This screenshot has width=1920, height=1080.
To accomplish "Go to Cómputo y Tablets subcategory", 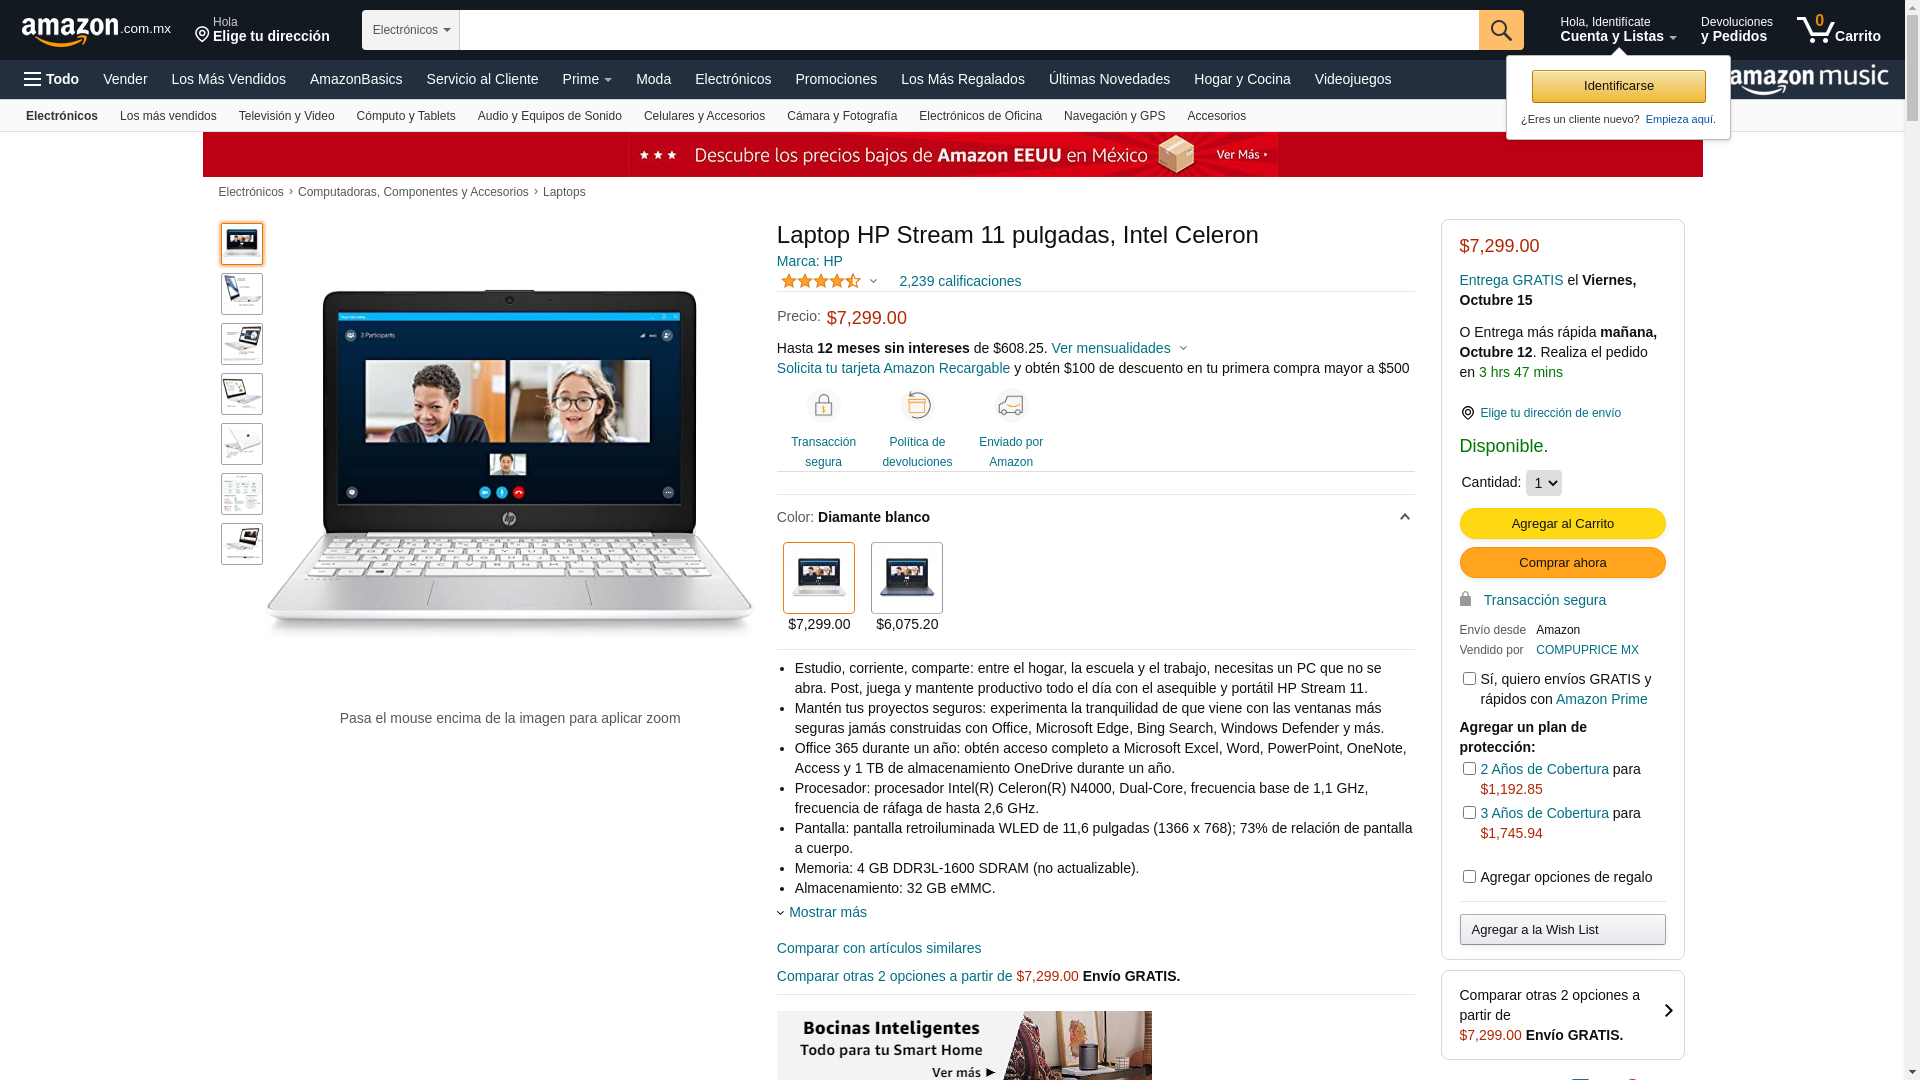I will pyautogui.click(x=405, y=116).
